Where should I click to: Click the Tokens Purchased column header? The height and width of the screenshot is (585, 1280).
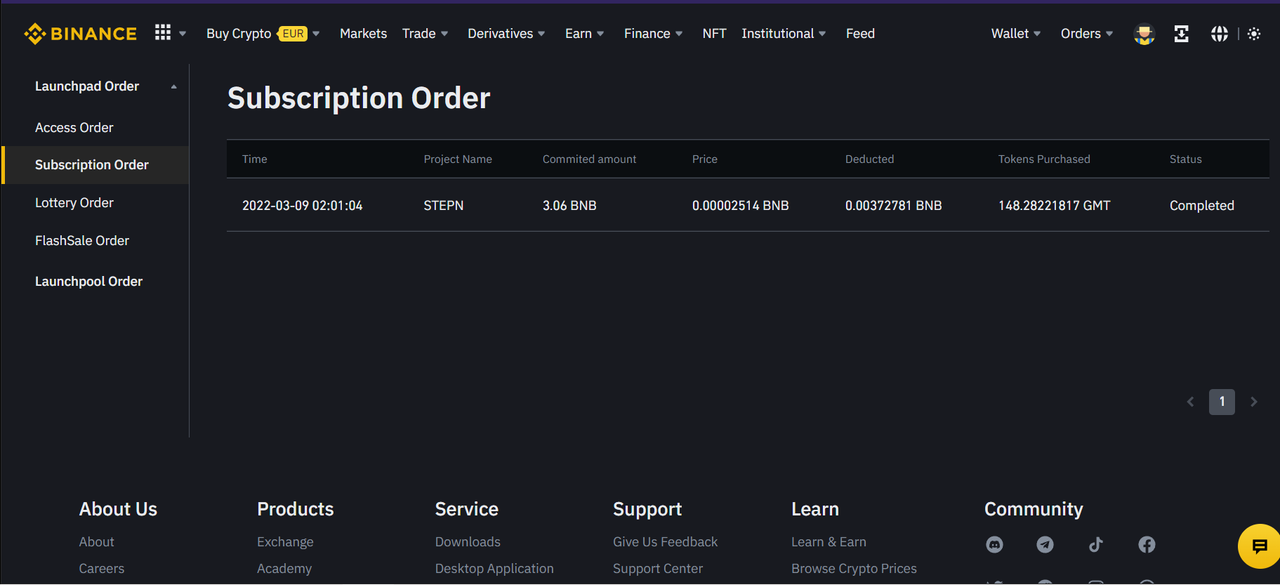[x=1044, y=159]
